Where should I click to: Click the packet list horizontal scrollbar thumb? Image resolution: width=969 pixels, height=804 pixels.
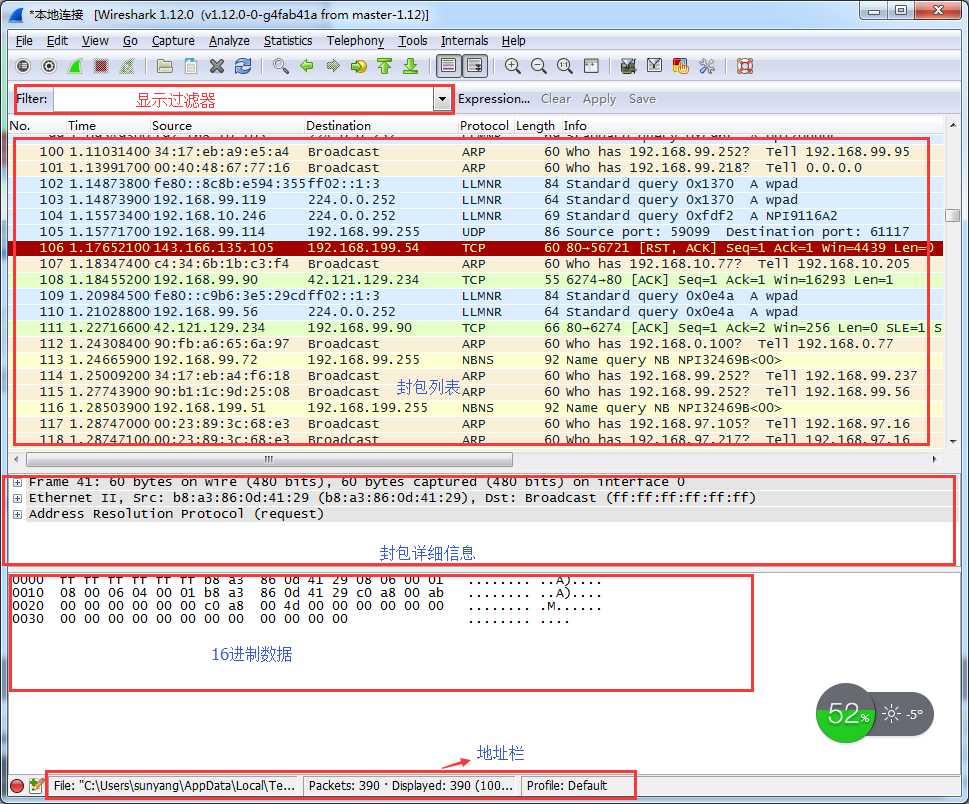click(269, 459)
